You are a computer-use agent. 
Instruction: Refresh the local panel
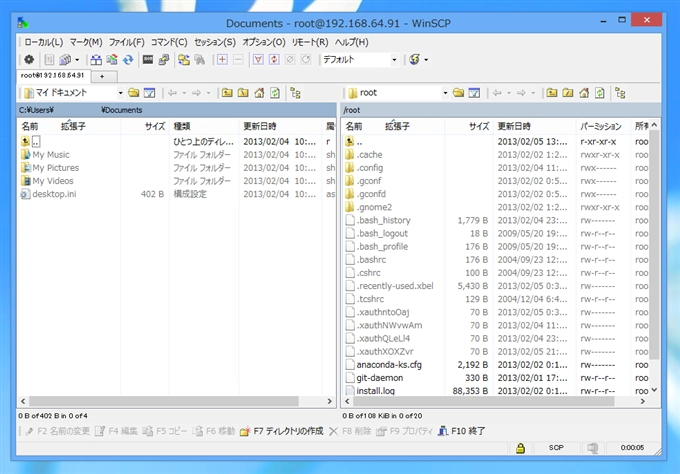[275, 92]
